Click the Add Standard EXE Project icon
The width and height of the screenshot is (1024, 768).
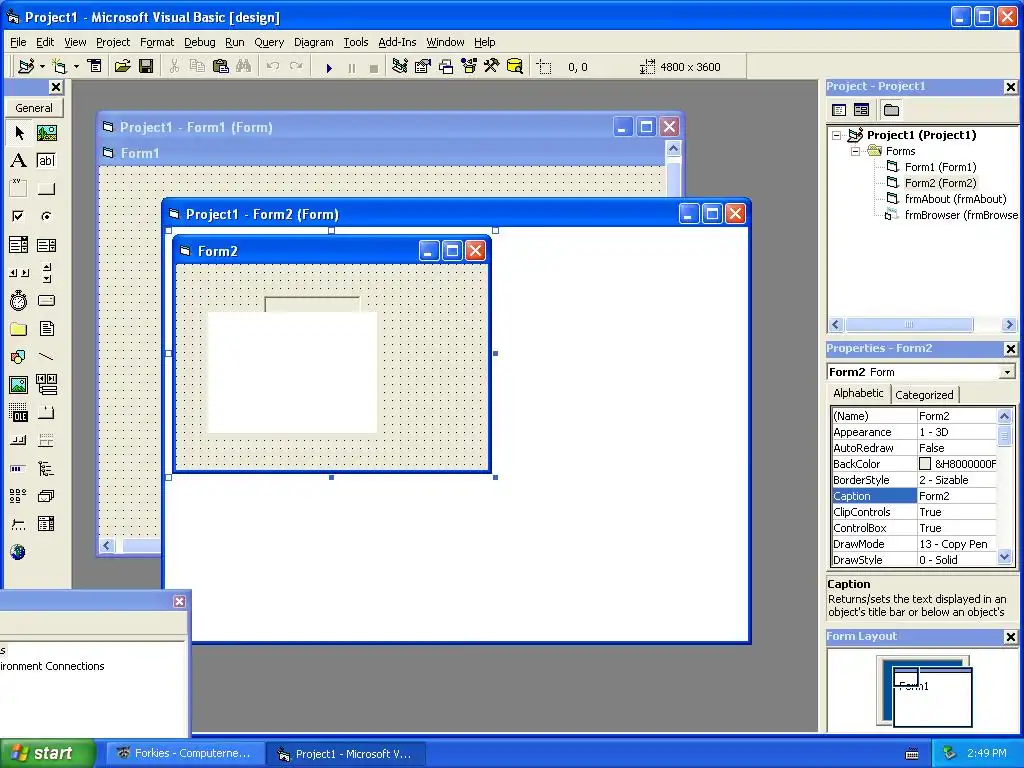[26, 67]
